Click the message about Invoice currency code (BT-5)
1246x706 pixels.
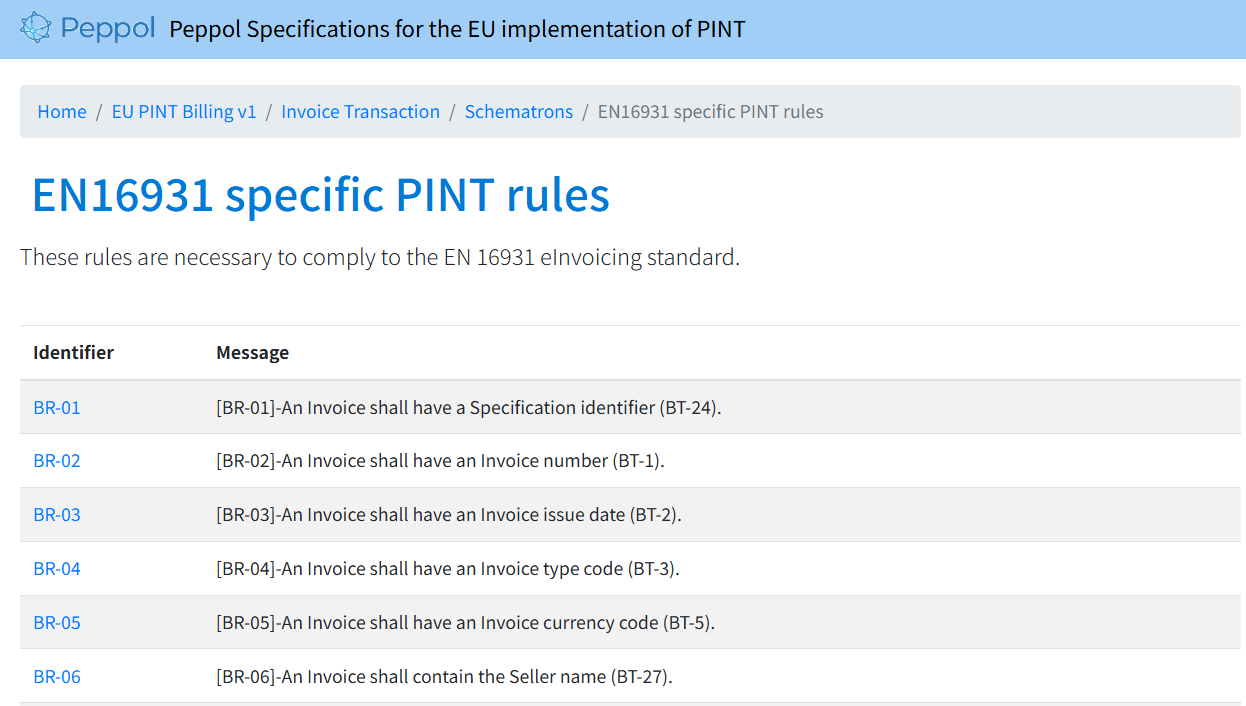pos(466,623)
